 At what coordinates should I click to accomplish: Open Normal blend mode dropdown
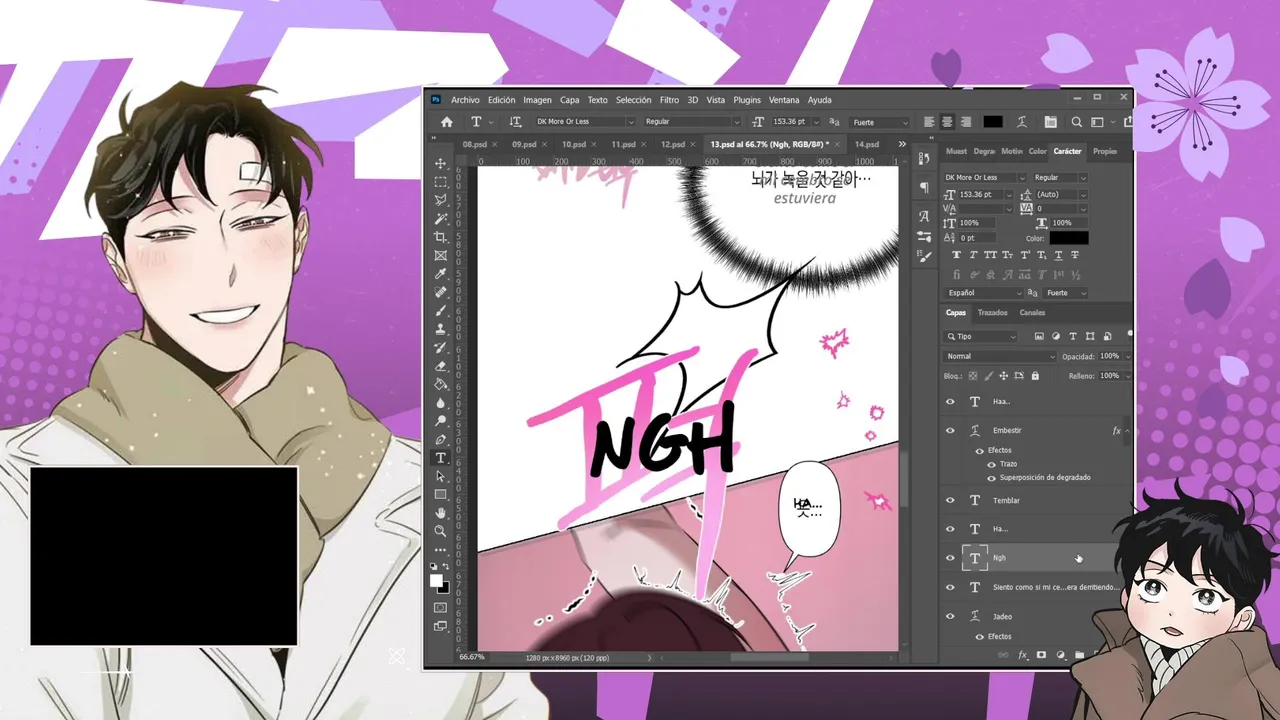point(1000,356)
